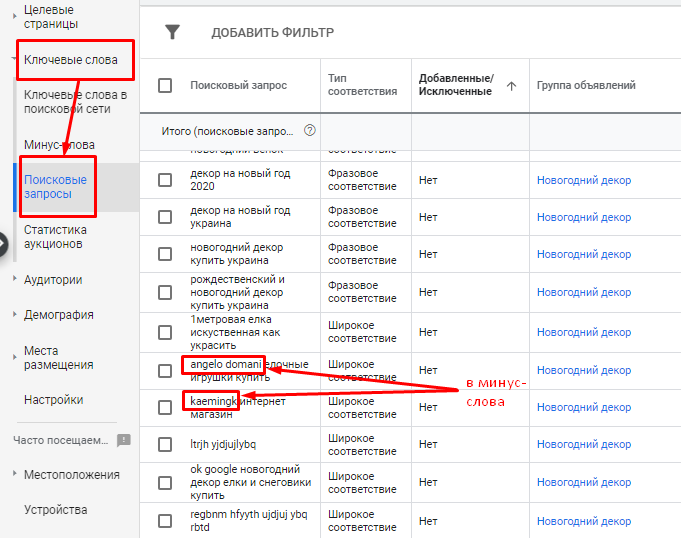Open Новогодний декор link in angelo domani row
This screenshot has width=681, height=538.
[583, 370]
